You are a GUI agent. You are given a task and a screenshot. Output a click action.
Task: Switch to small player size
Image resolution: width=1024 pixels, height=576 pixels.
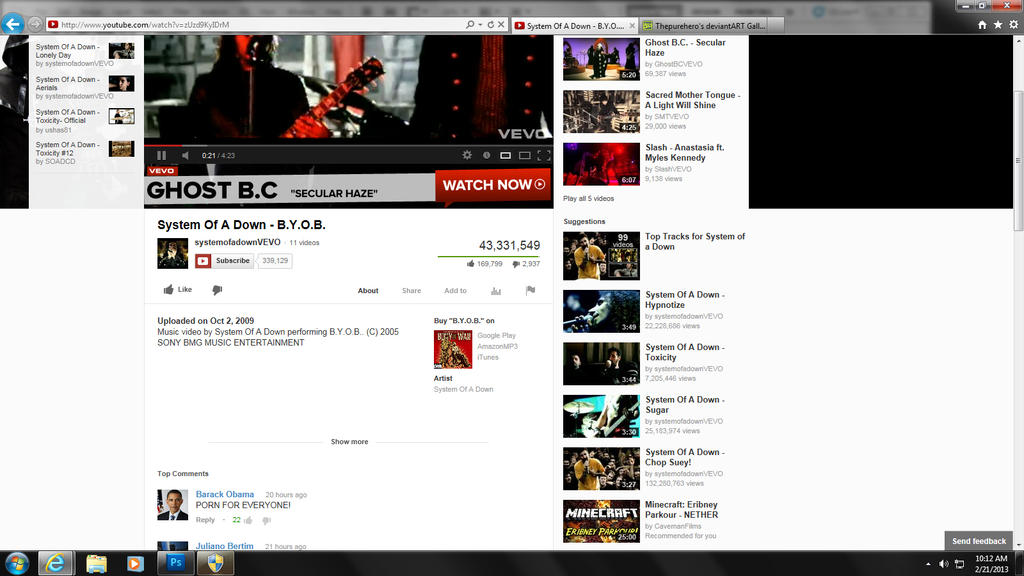tap(505, 155)
